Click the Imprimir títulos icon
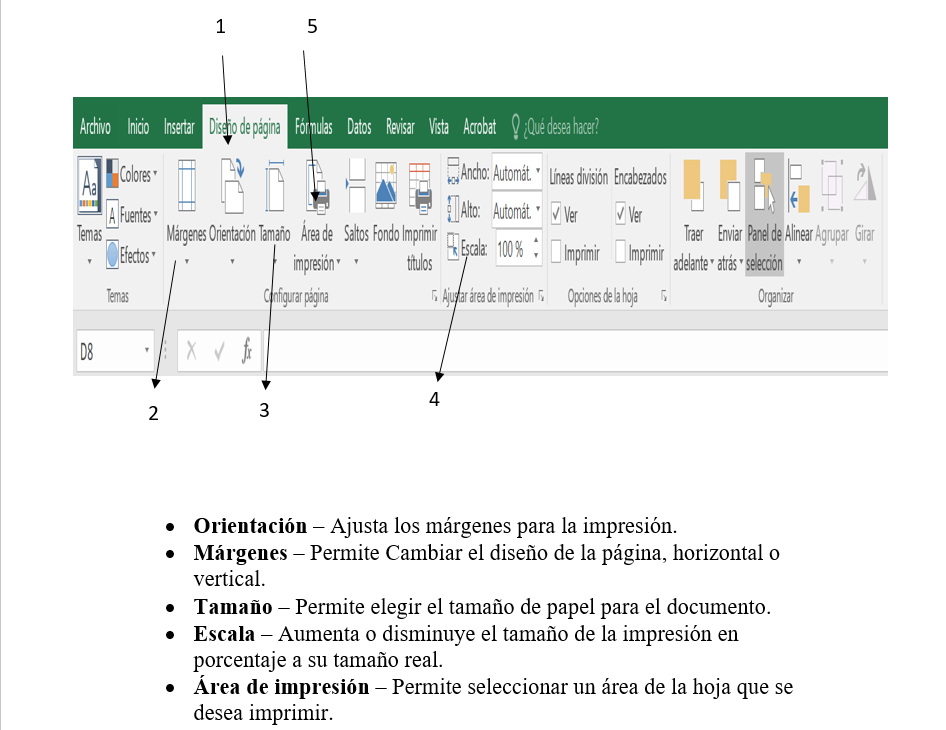The image size is (946, 730). click(420, 188)
